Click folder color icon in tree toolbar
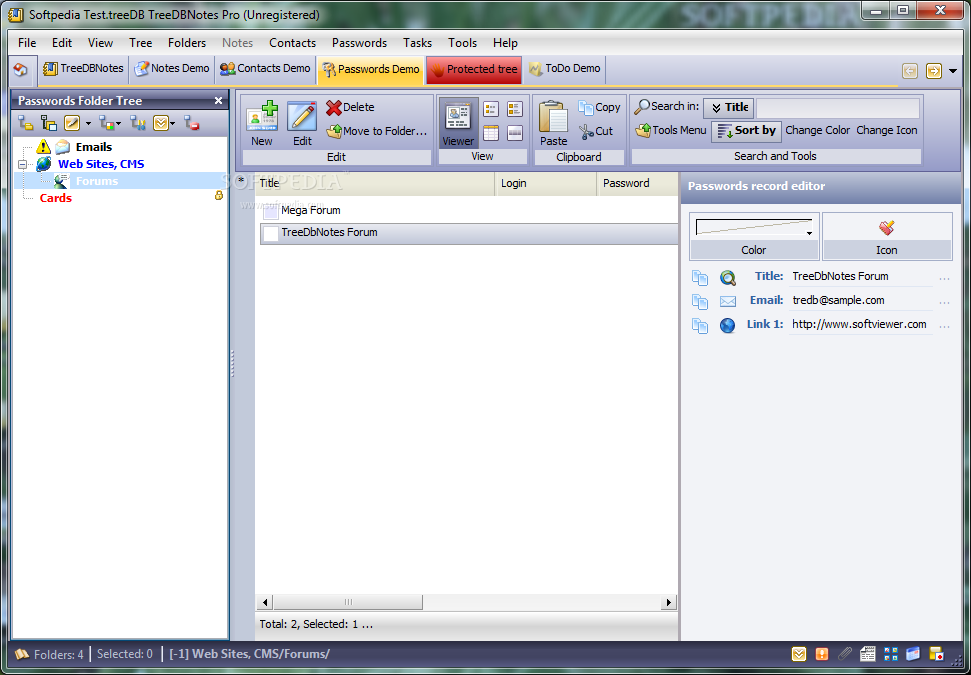 (x=107, y=123)
